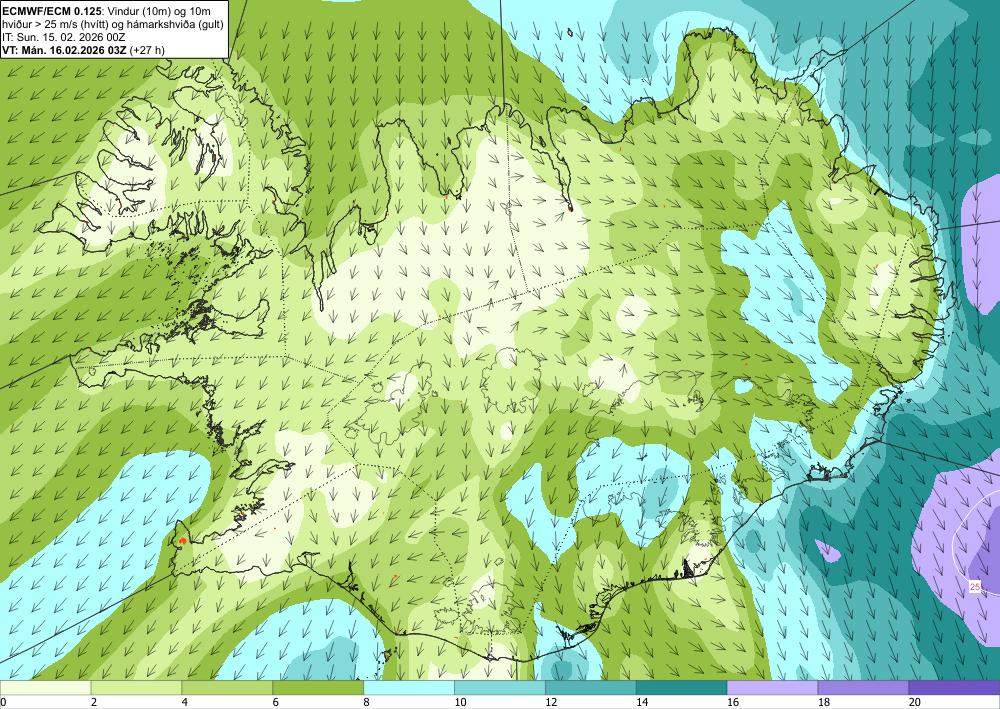Click the pale yellow 0–2 m/s legend swatch
This screenshot has height=709, width=1000.
(x=45, y=688)
